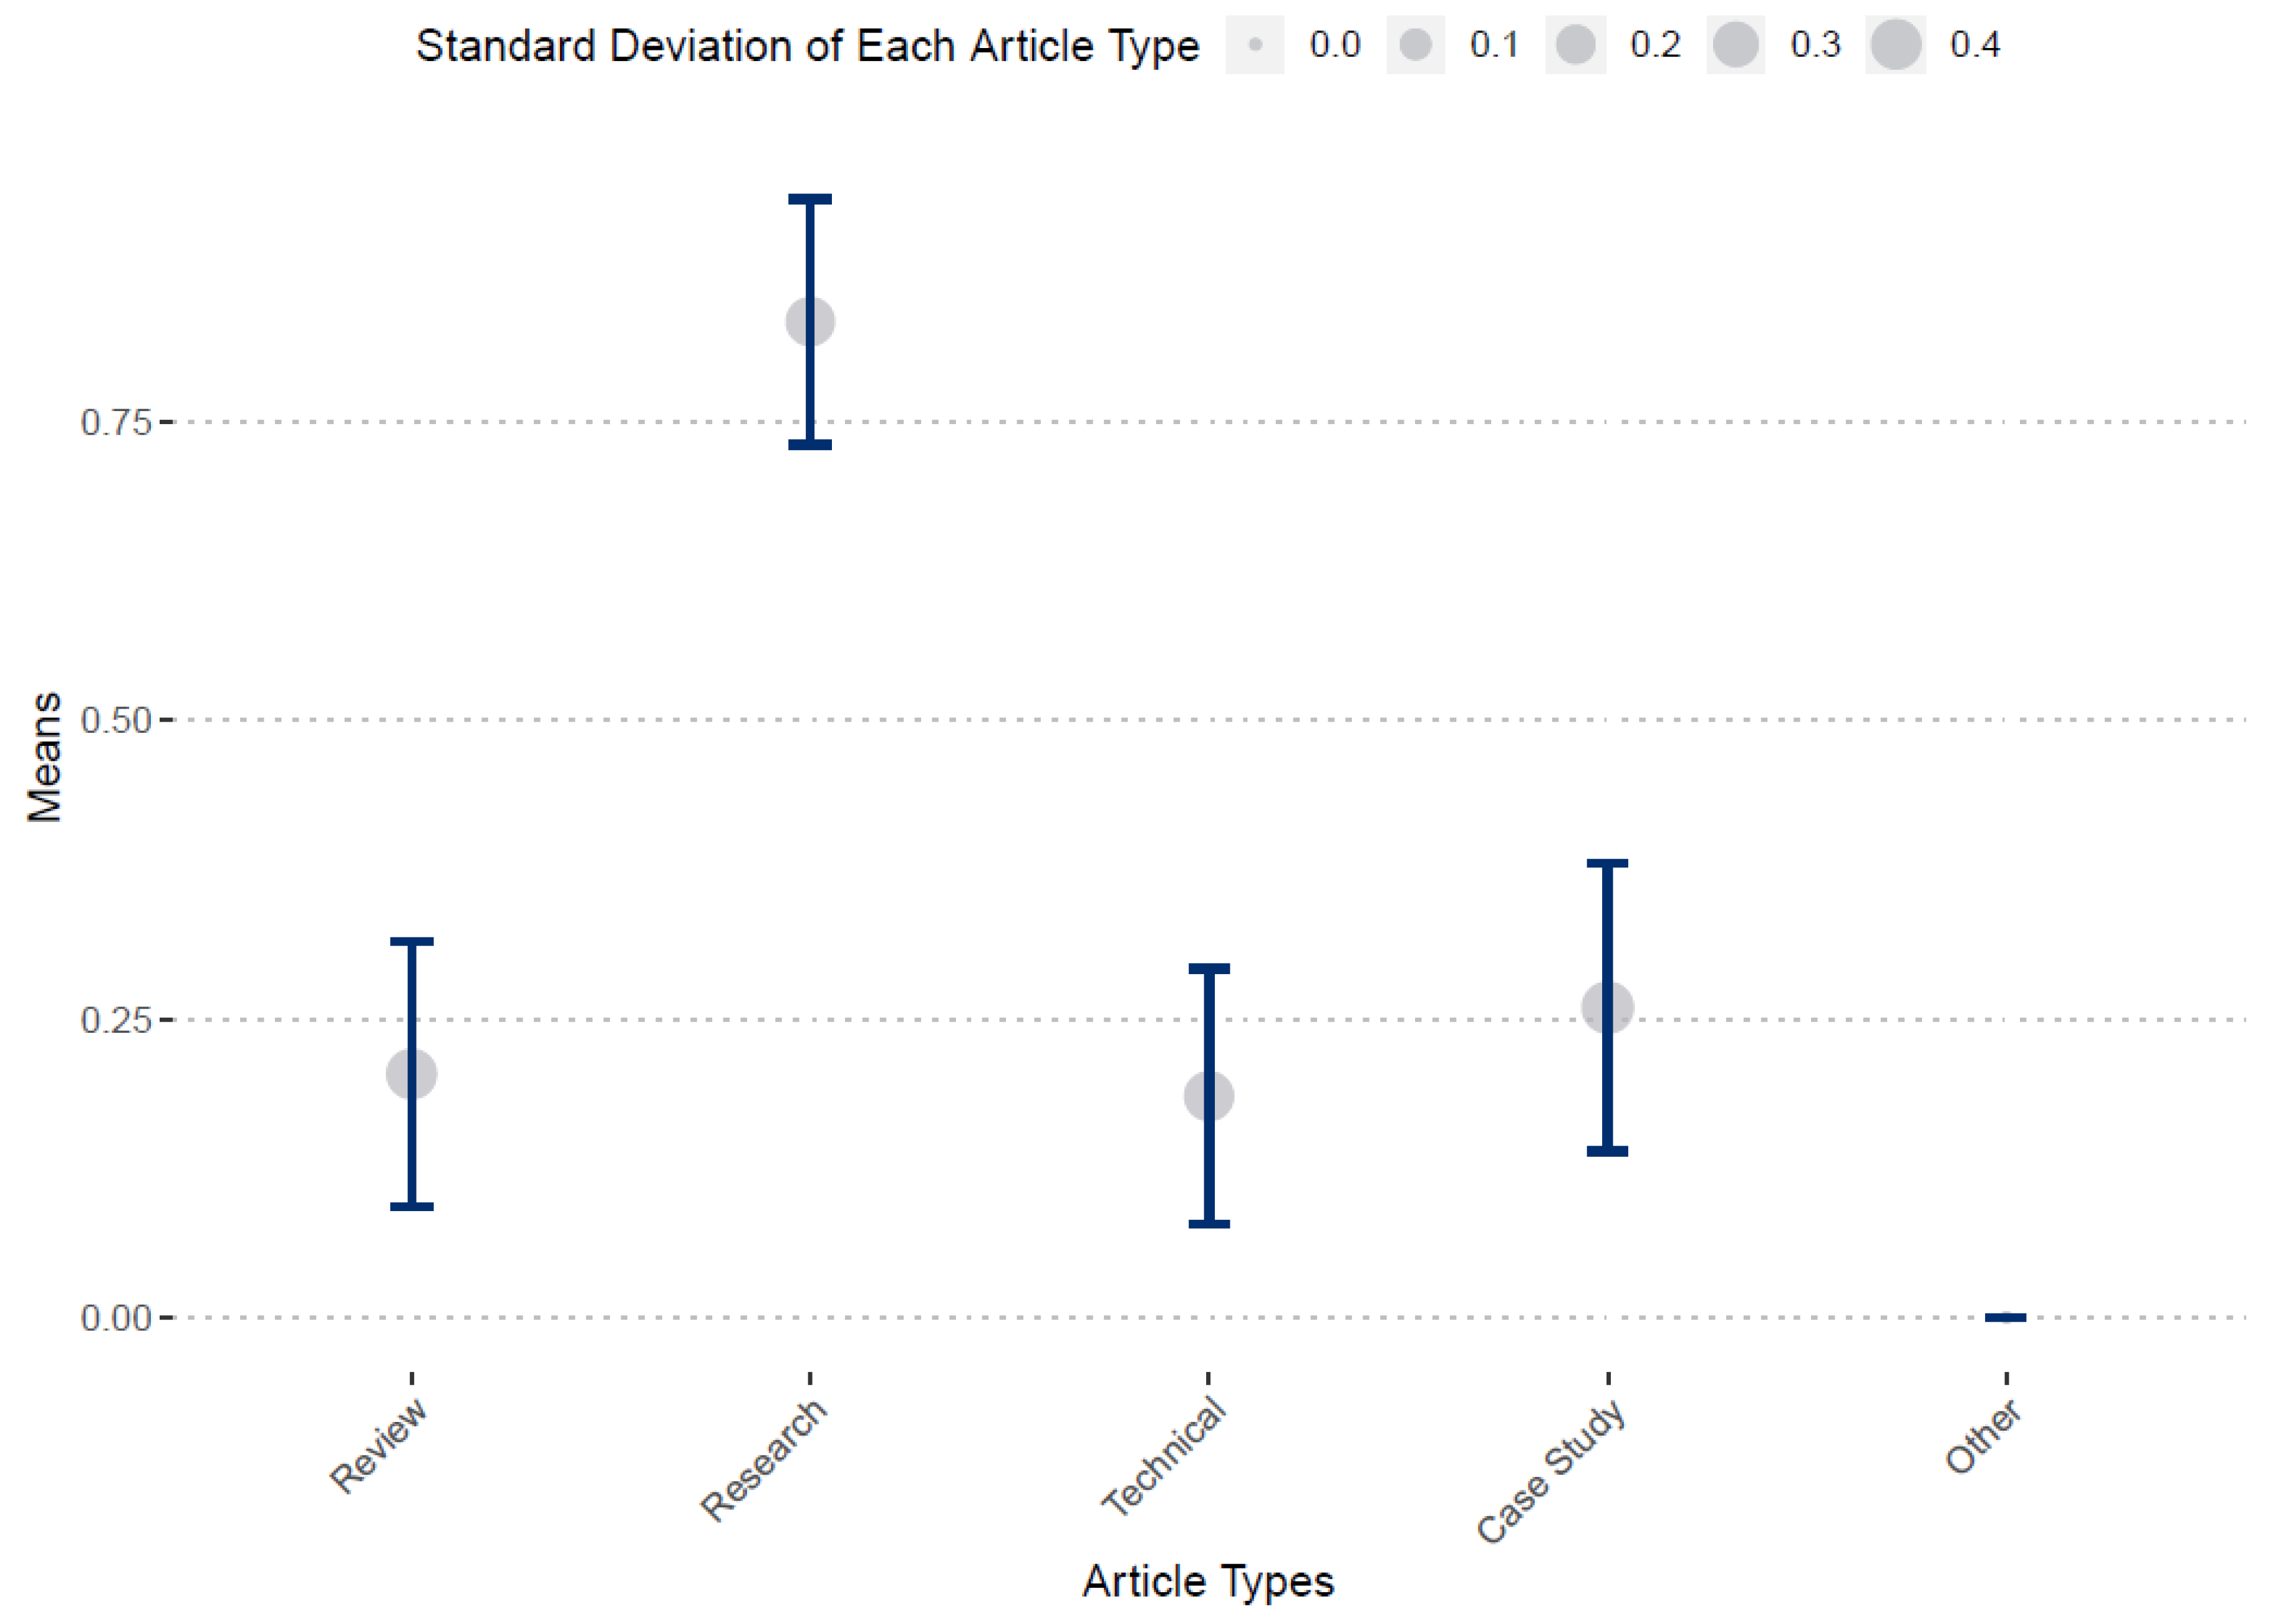2275x1624 pixels.
Task: Click the Research x-axis label
Action: [x=765, y=1460]
